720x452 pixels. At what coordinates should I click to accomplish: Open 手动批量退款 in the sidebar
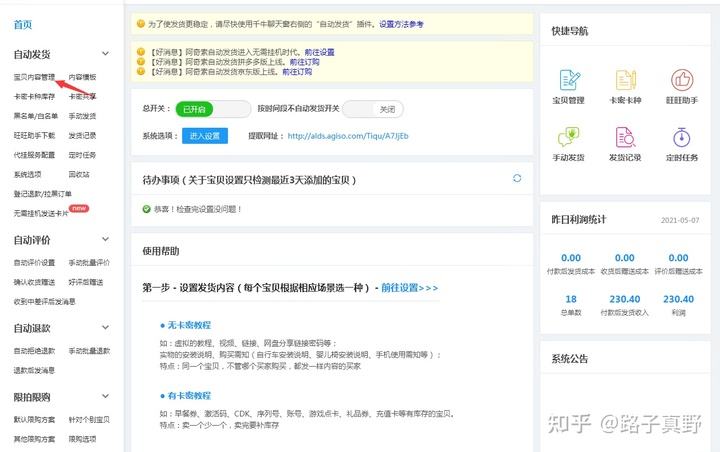90,351
